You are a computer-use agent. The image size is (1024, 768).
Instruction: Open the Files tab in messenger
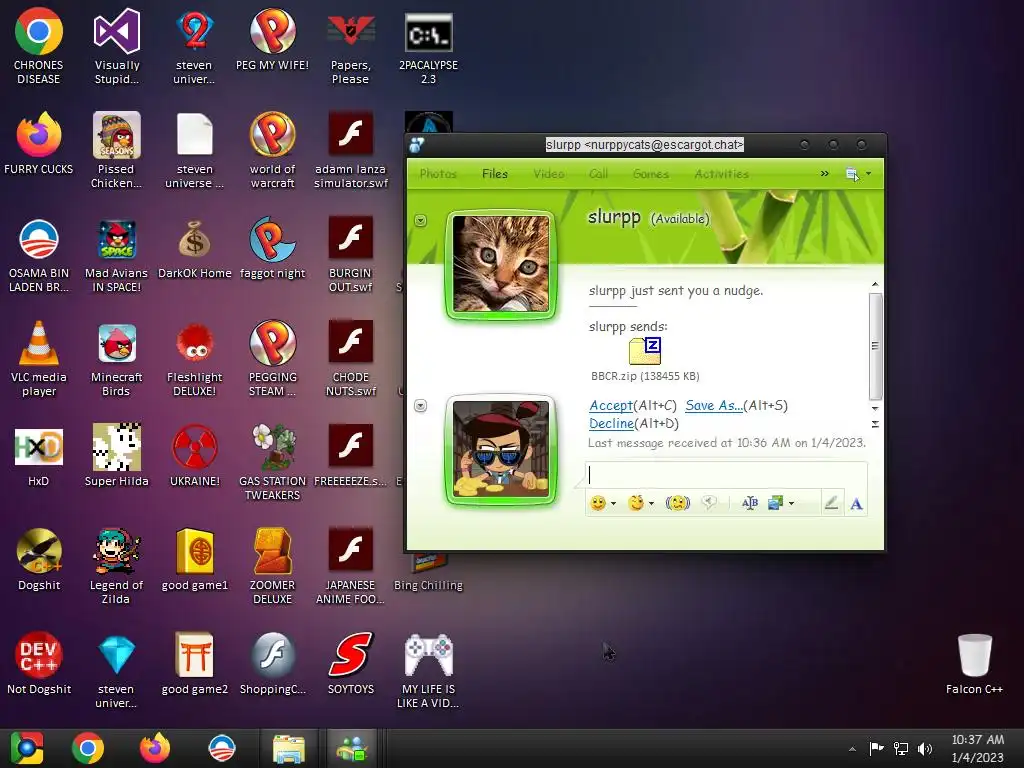point(494,174)
